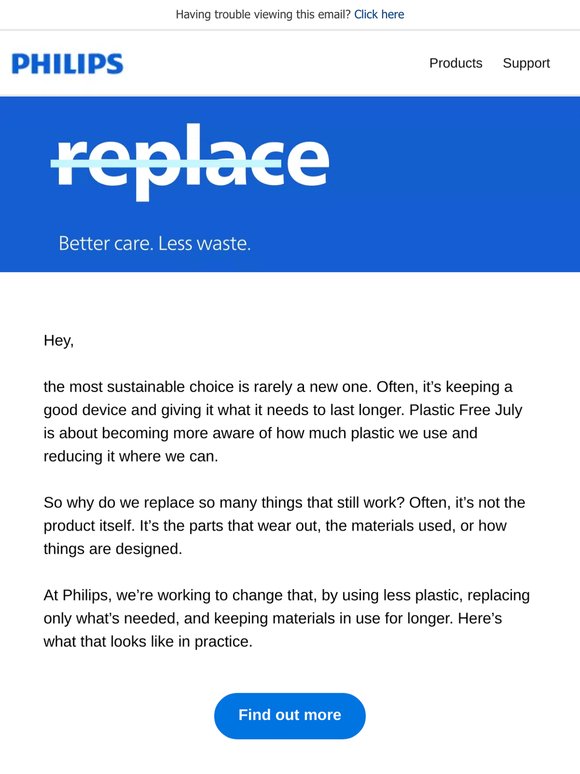Click the Philips logo in the header

[68, 64]
